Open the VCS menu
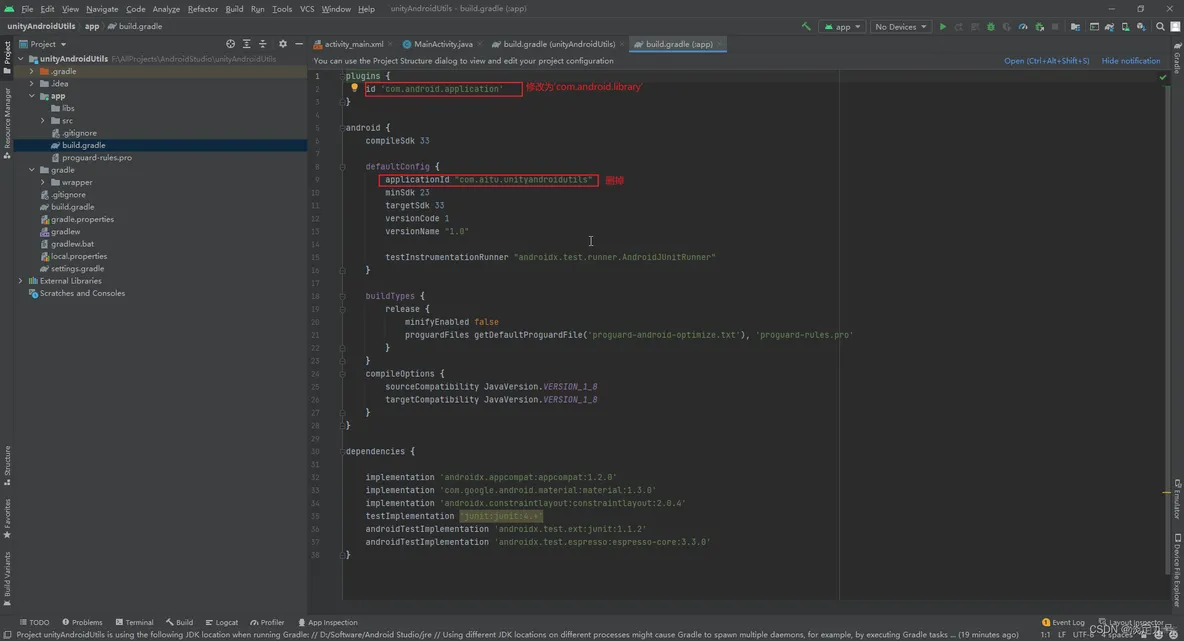This screenshot has height=641, width=1184. pos(307,9)
